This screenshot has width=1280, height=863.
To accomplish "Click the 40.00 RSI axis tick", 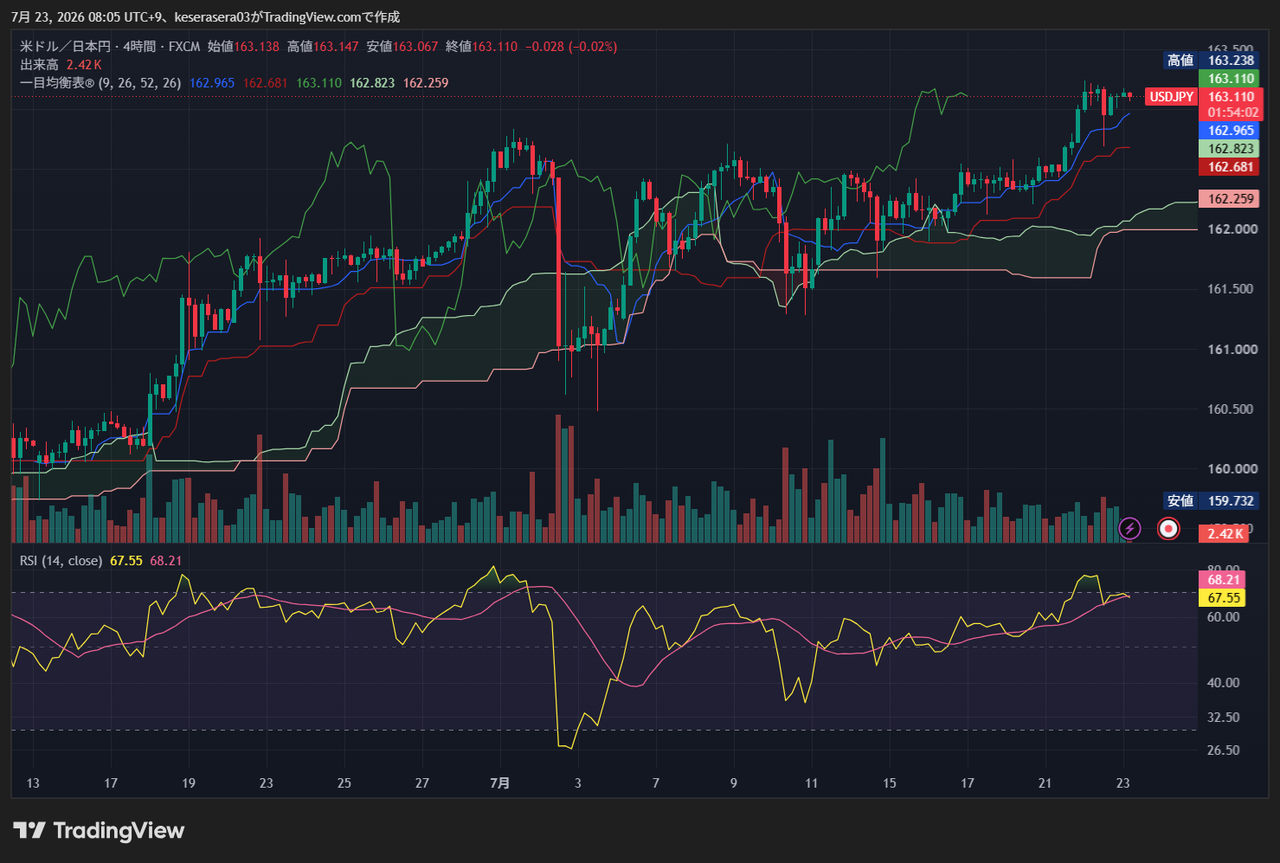I will 1225,683.
